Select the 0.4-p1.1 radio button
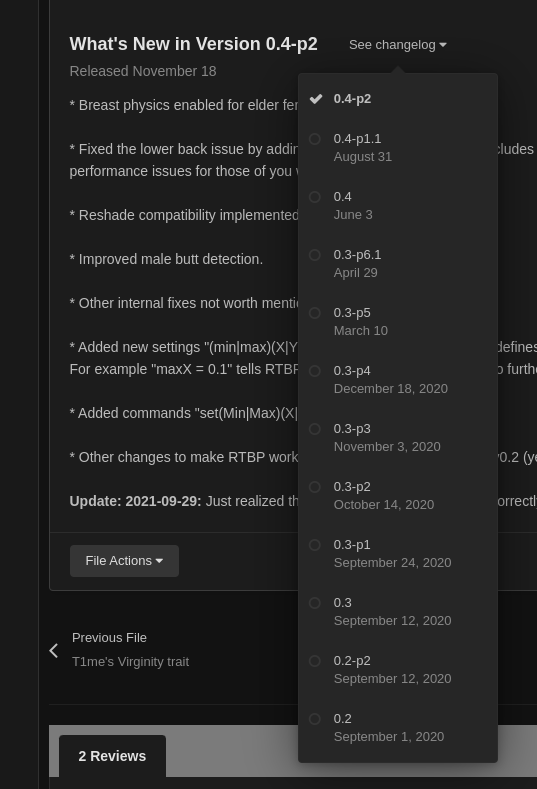The width and height of the screenshot is (537, 789). click(x=315, y=139)
